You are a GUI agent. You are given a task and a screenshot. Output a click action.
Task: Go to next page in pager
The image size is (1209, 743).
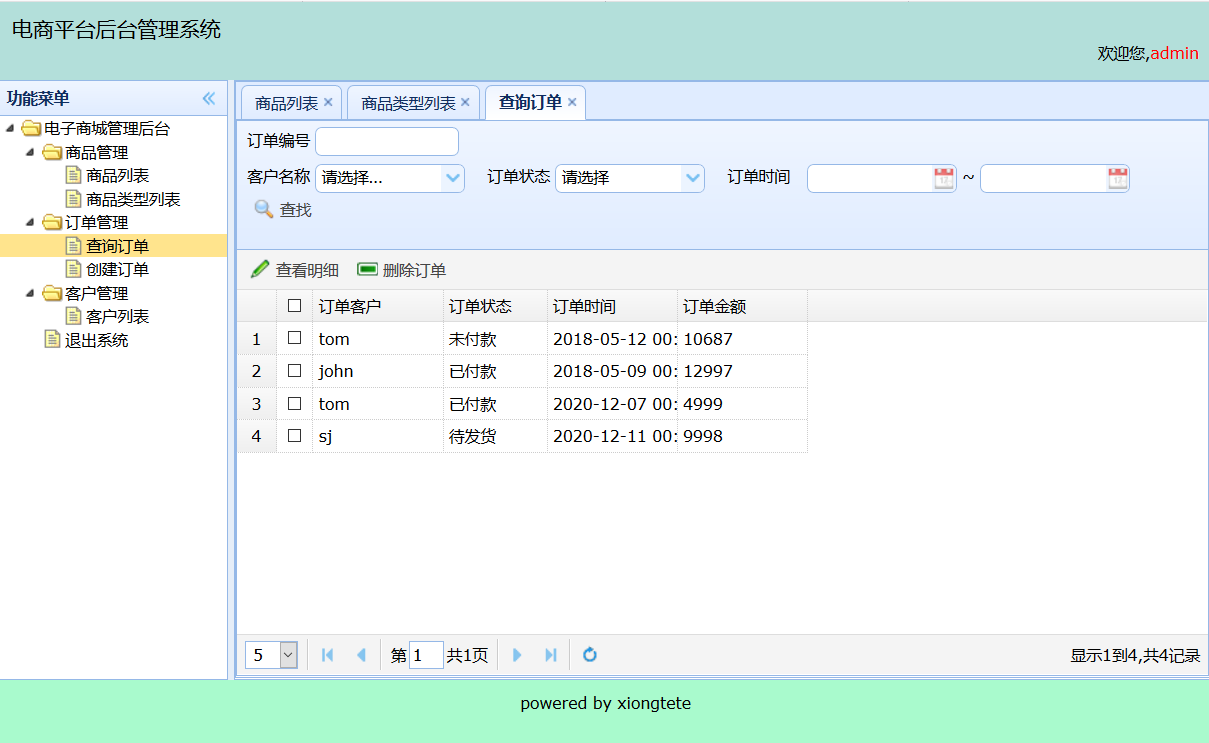[x=517, y=655]
